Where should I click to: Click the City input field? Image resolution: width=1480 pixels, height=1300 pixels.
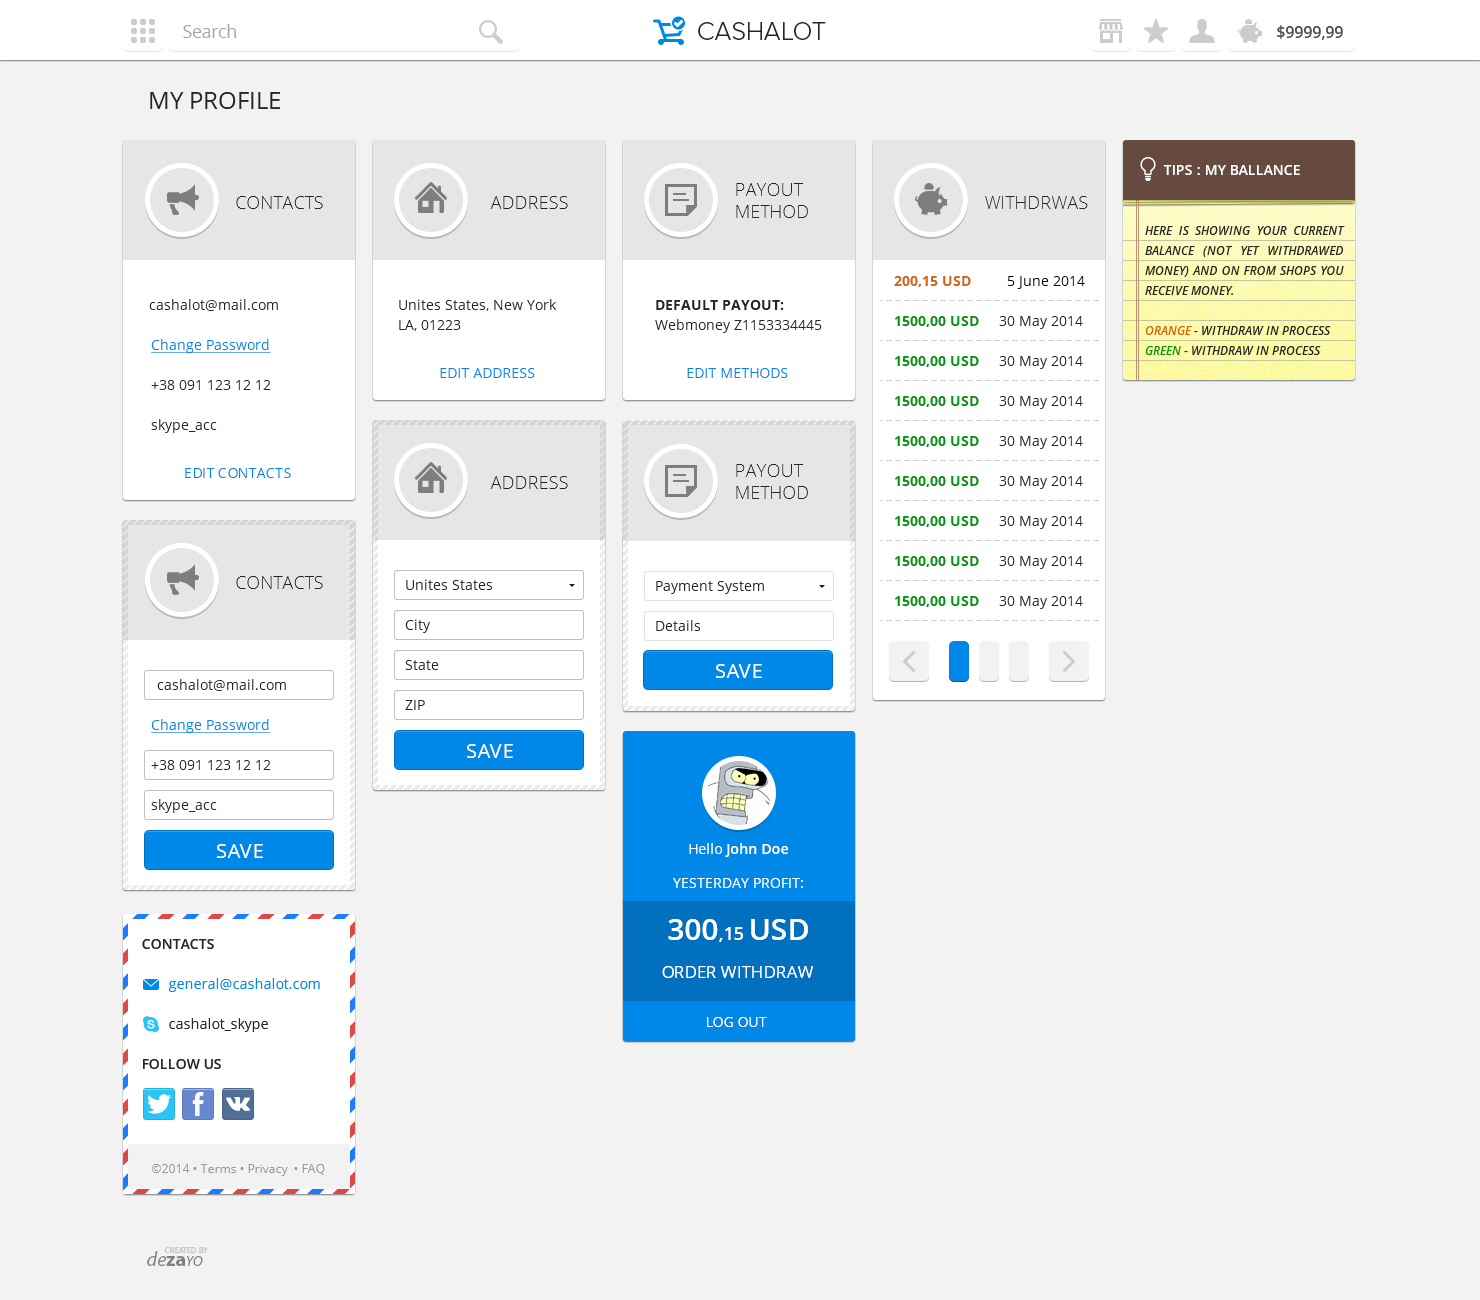(489, 625)
